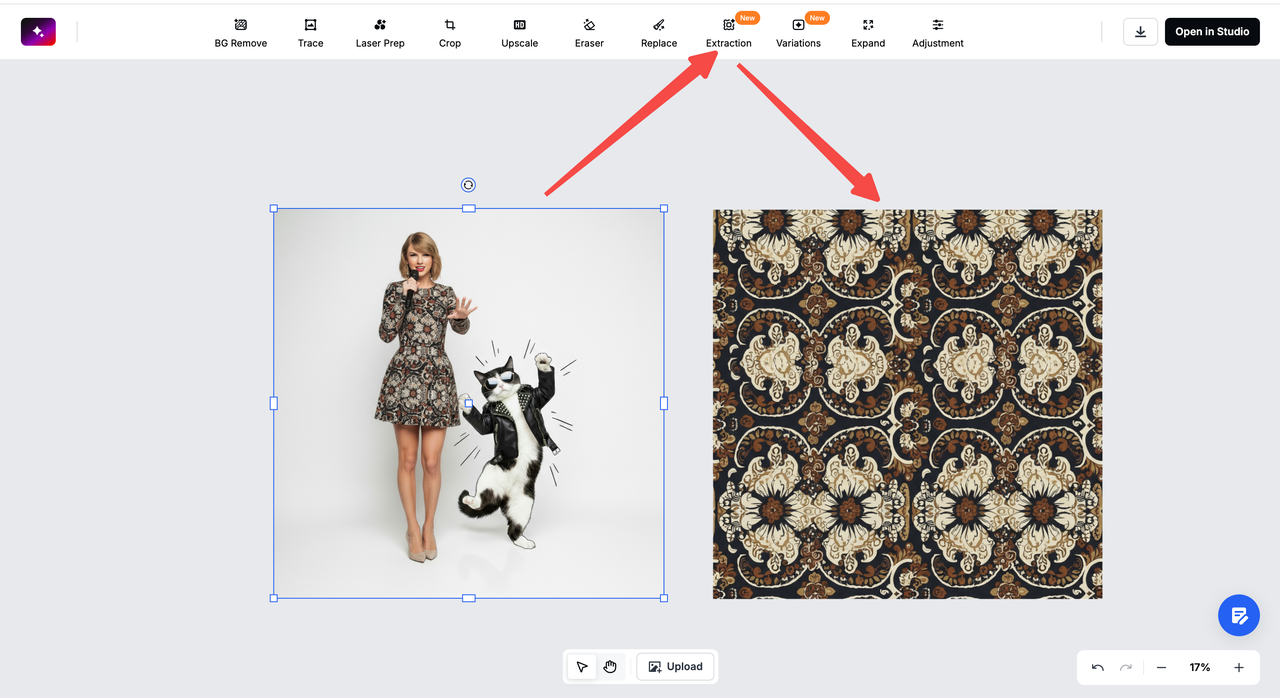Switch to the pointer select tool

(582, 667)
